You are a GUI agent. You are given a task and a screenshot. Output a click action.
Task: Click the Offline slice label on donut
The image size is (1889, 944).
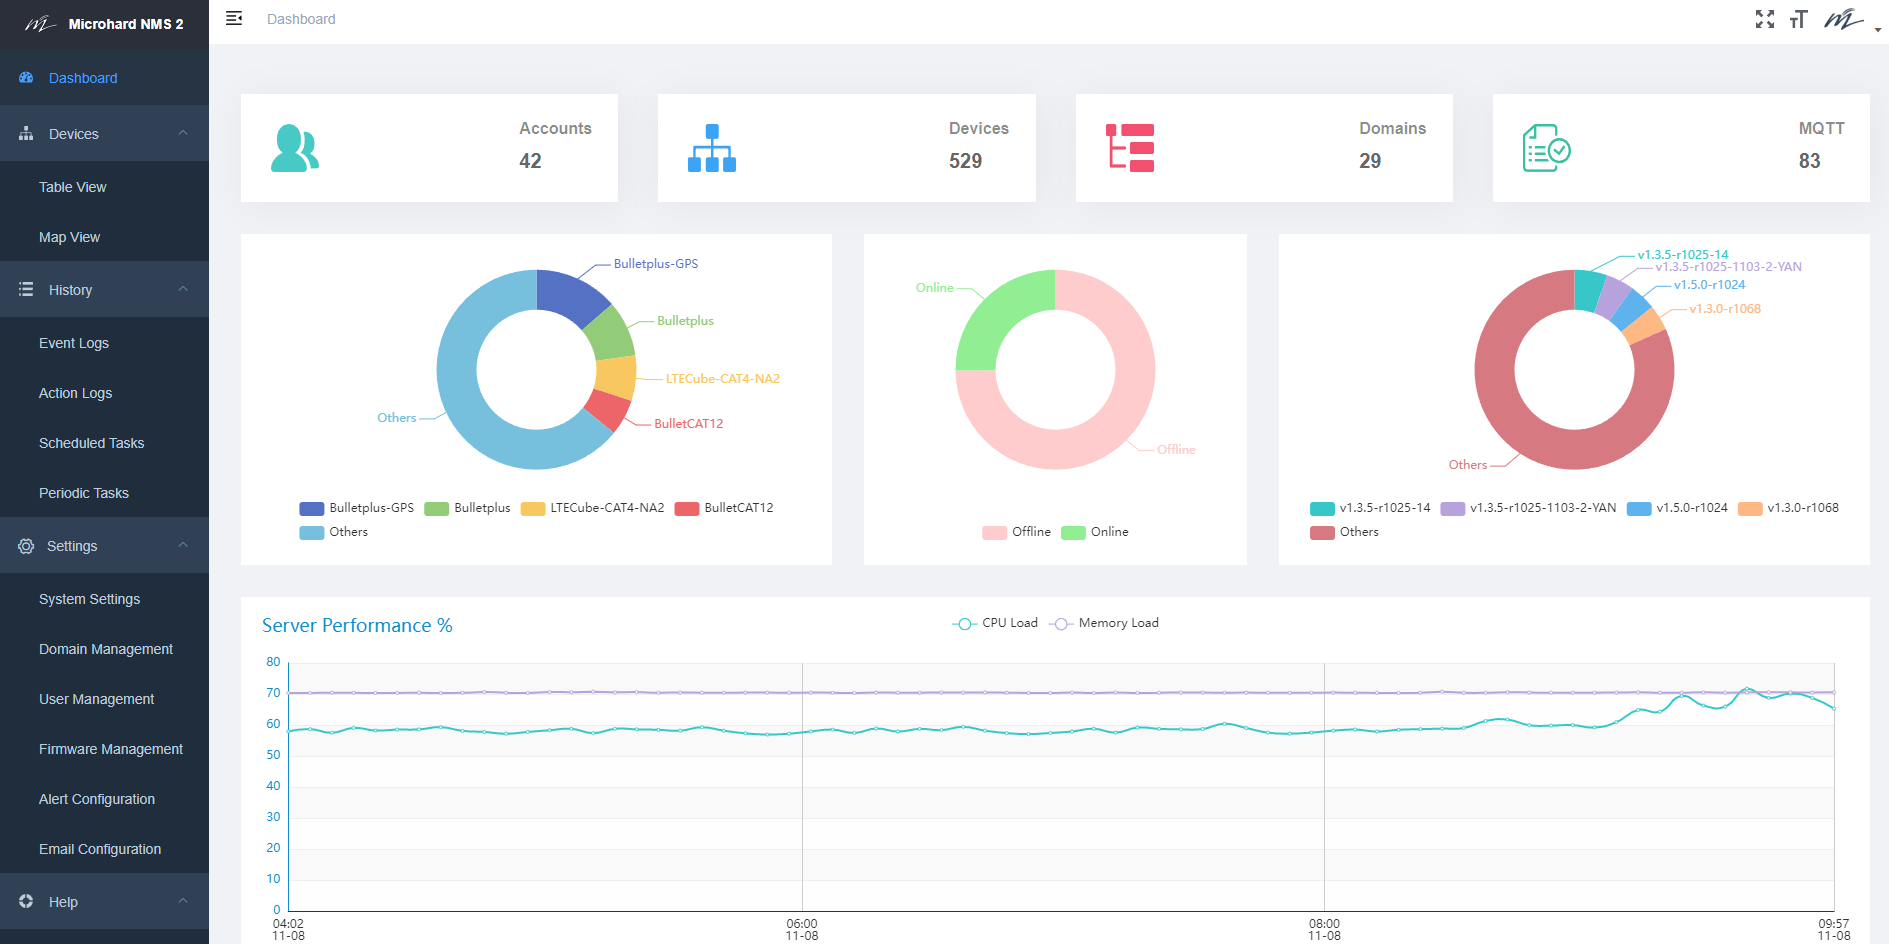pyautogui.click(x=1176, y=449)
